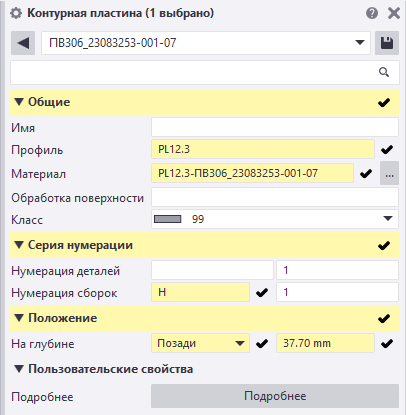Open the property pane settings gear
The height and width of the screenshot is (415, 406).
(x=16, y=14)
